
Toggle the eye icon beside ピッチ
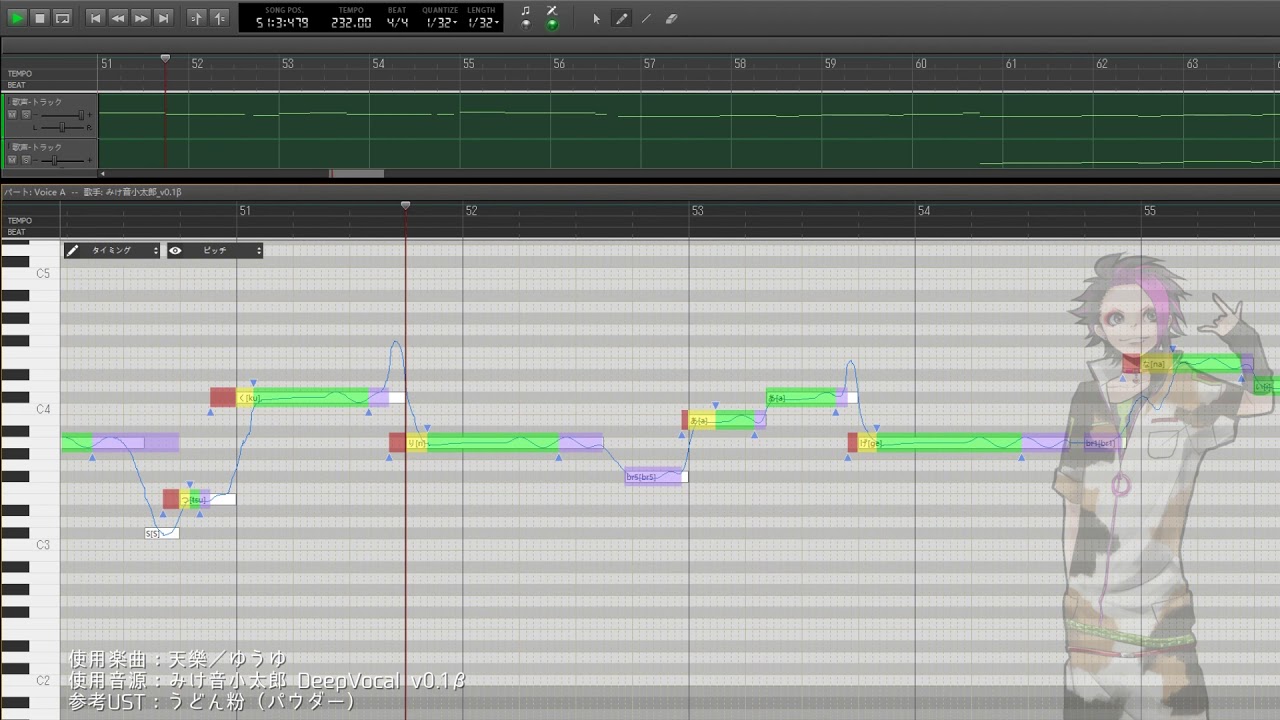[x=175, y=251]
